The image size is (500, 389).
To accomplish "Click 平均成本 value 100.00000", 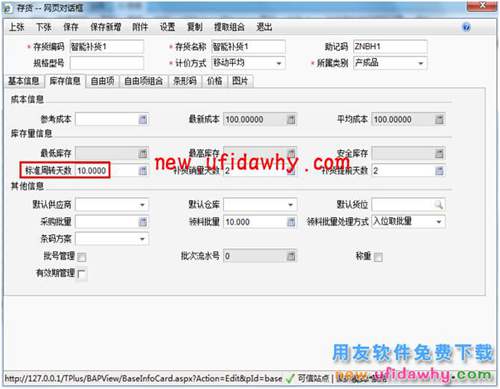I will tap(392, 119).
